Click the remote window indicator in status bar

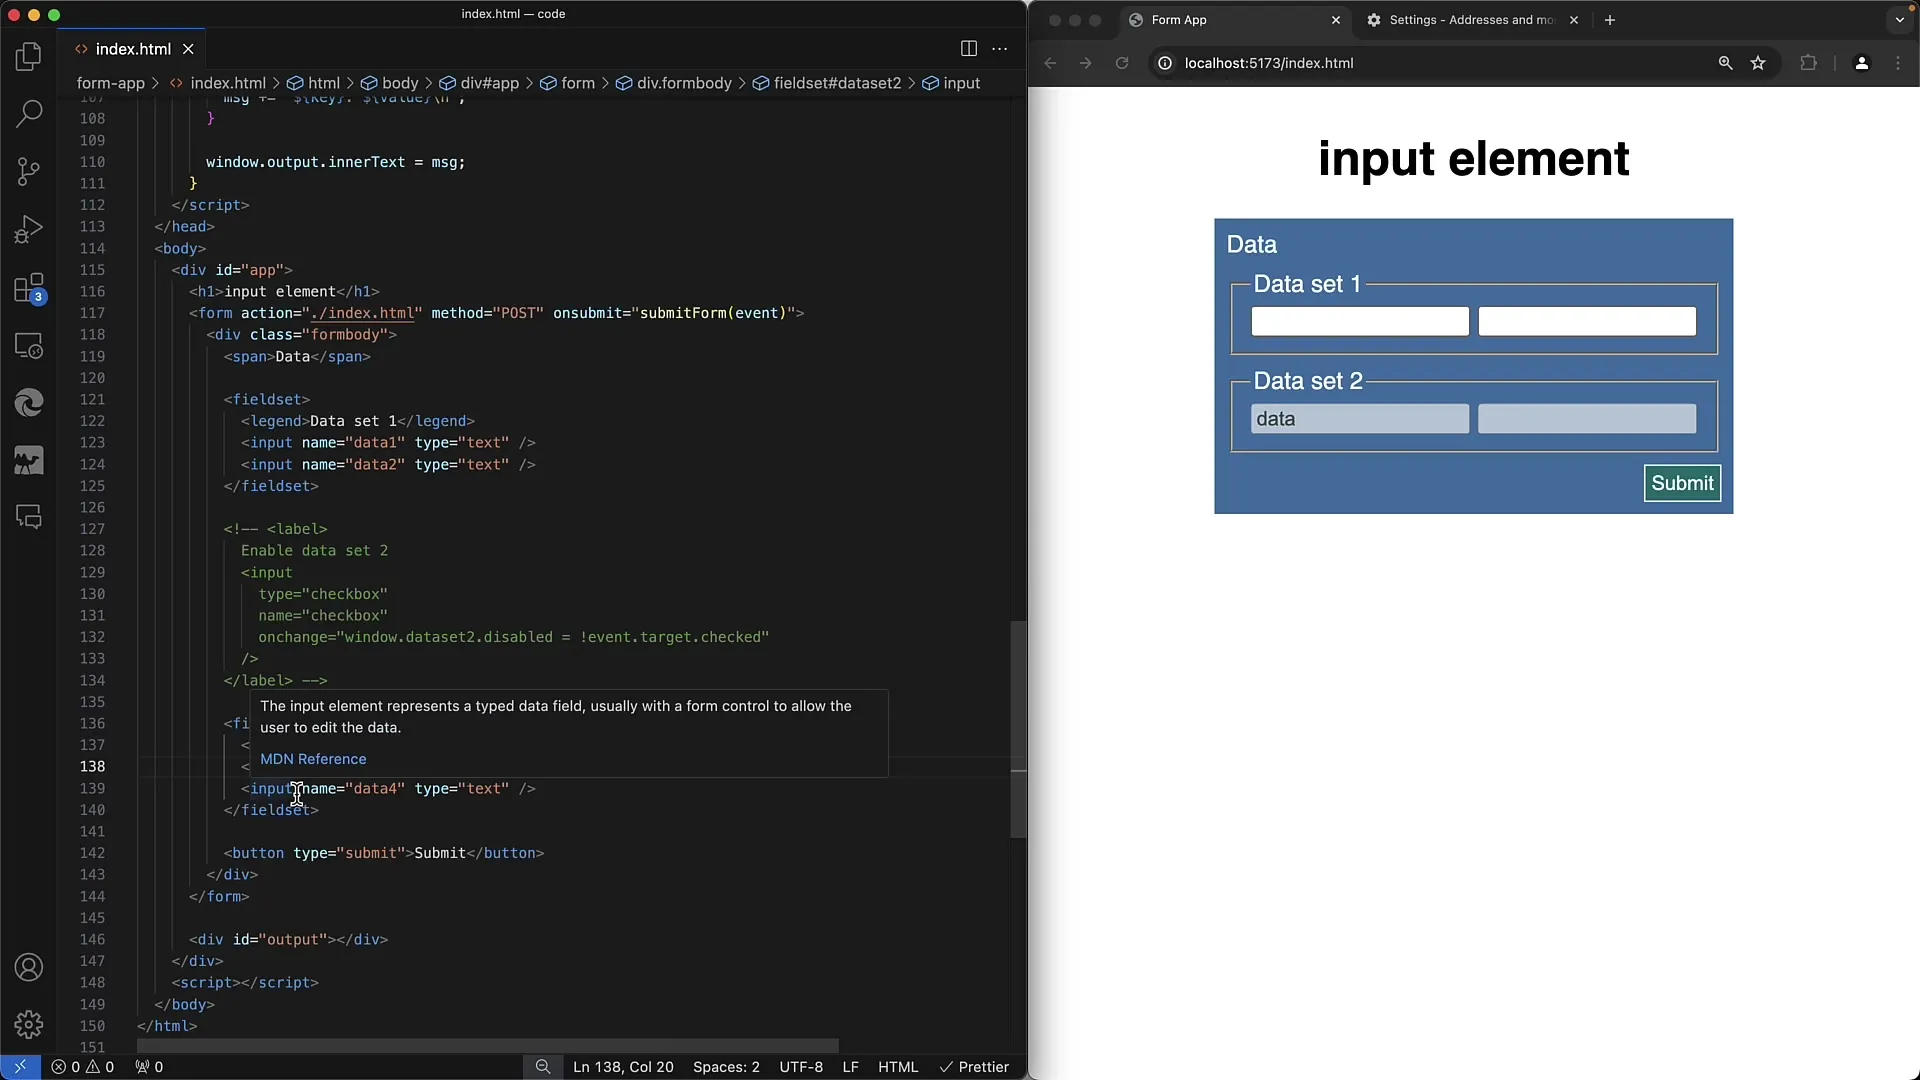pyautogui.click(x=20, y=1067)
